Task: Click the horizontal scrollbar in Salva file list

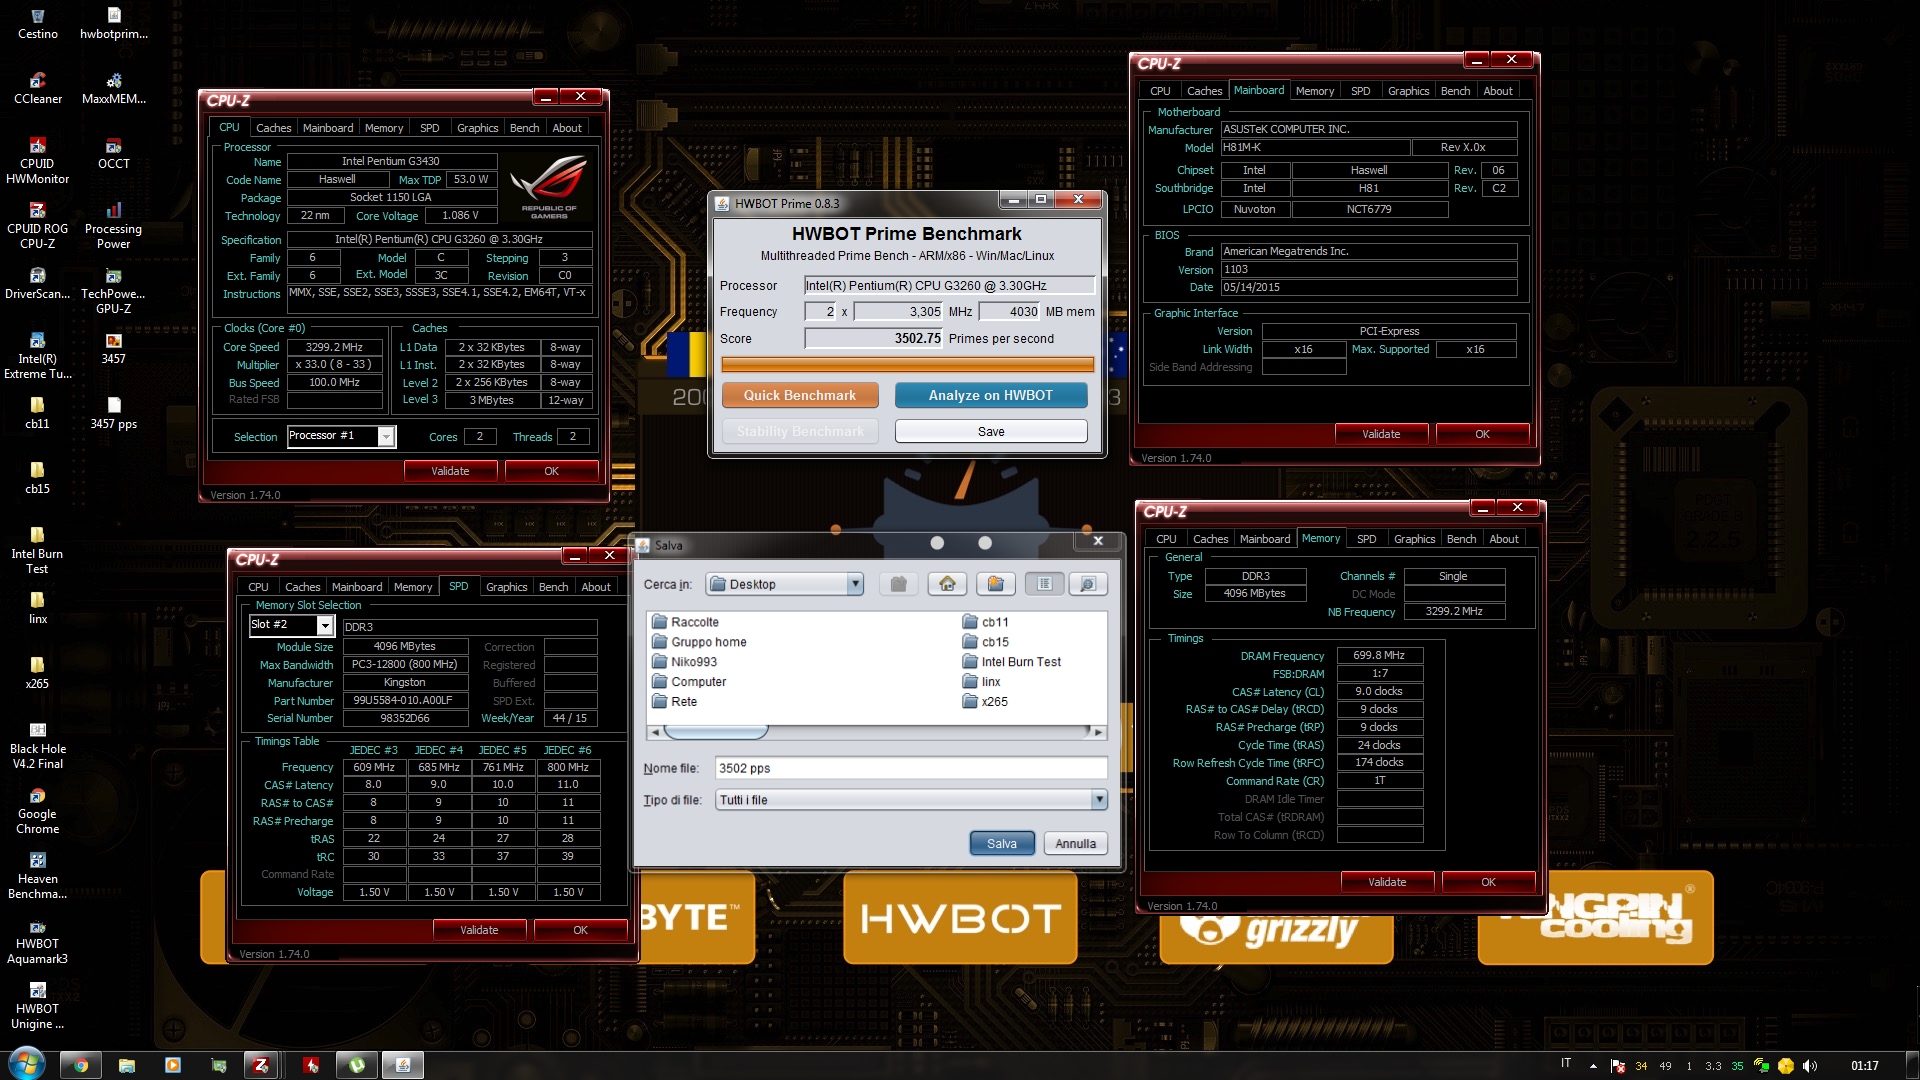Action: coord(877,732)
